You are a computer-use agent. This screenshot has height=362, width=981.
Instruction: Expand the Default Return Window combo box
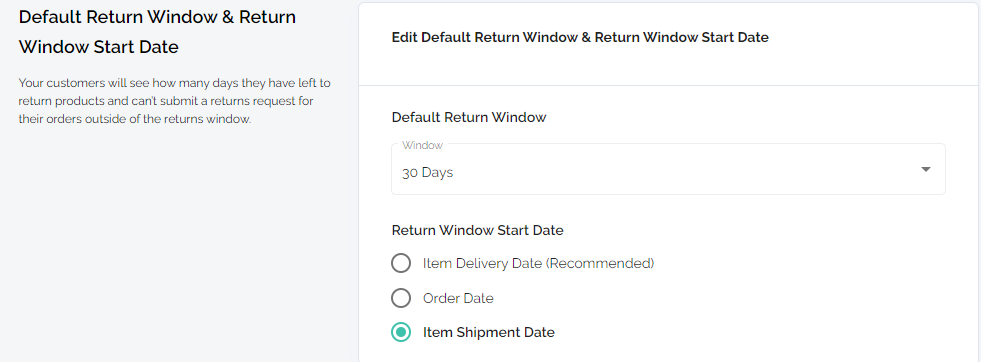668,169
